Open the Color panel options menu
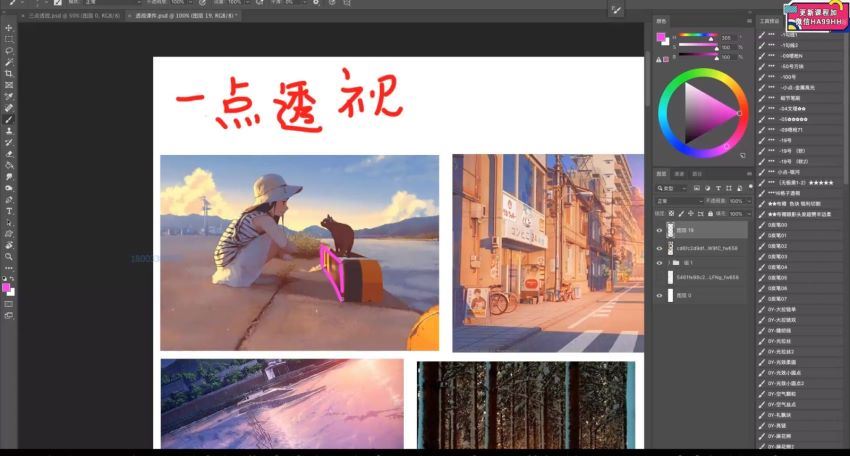The image size is (850, 456). [749, 21]
